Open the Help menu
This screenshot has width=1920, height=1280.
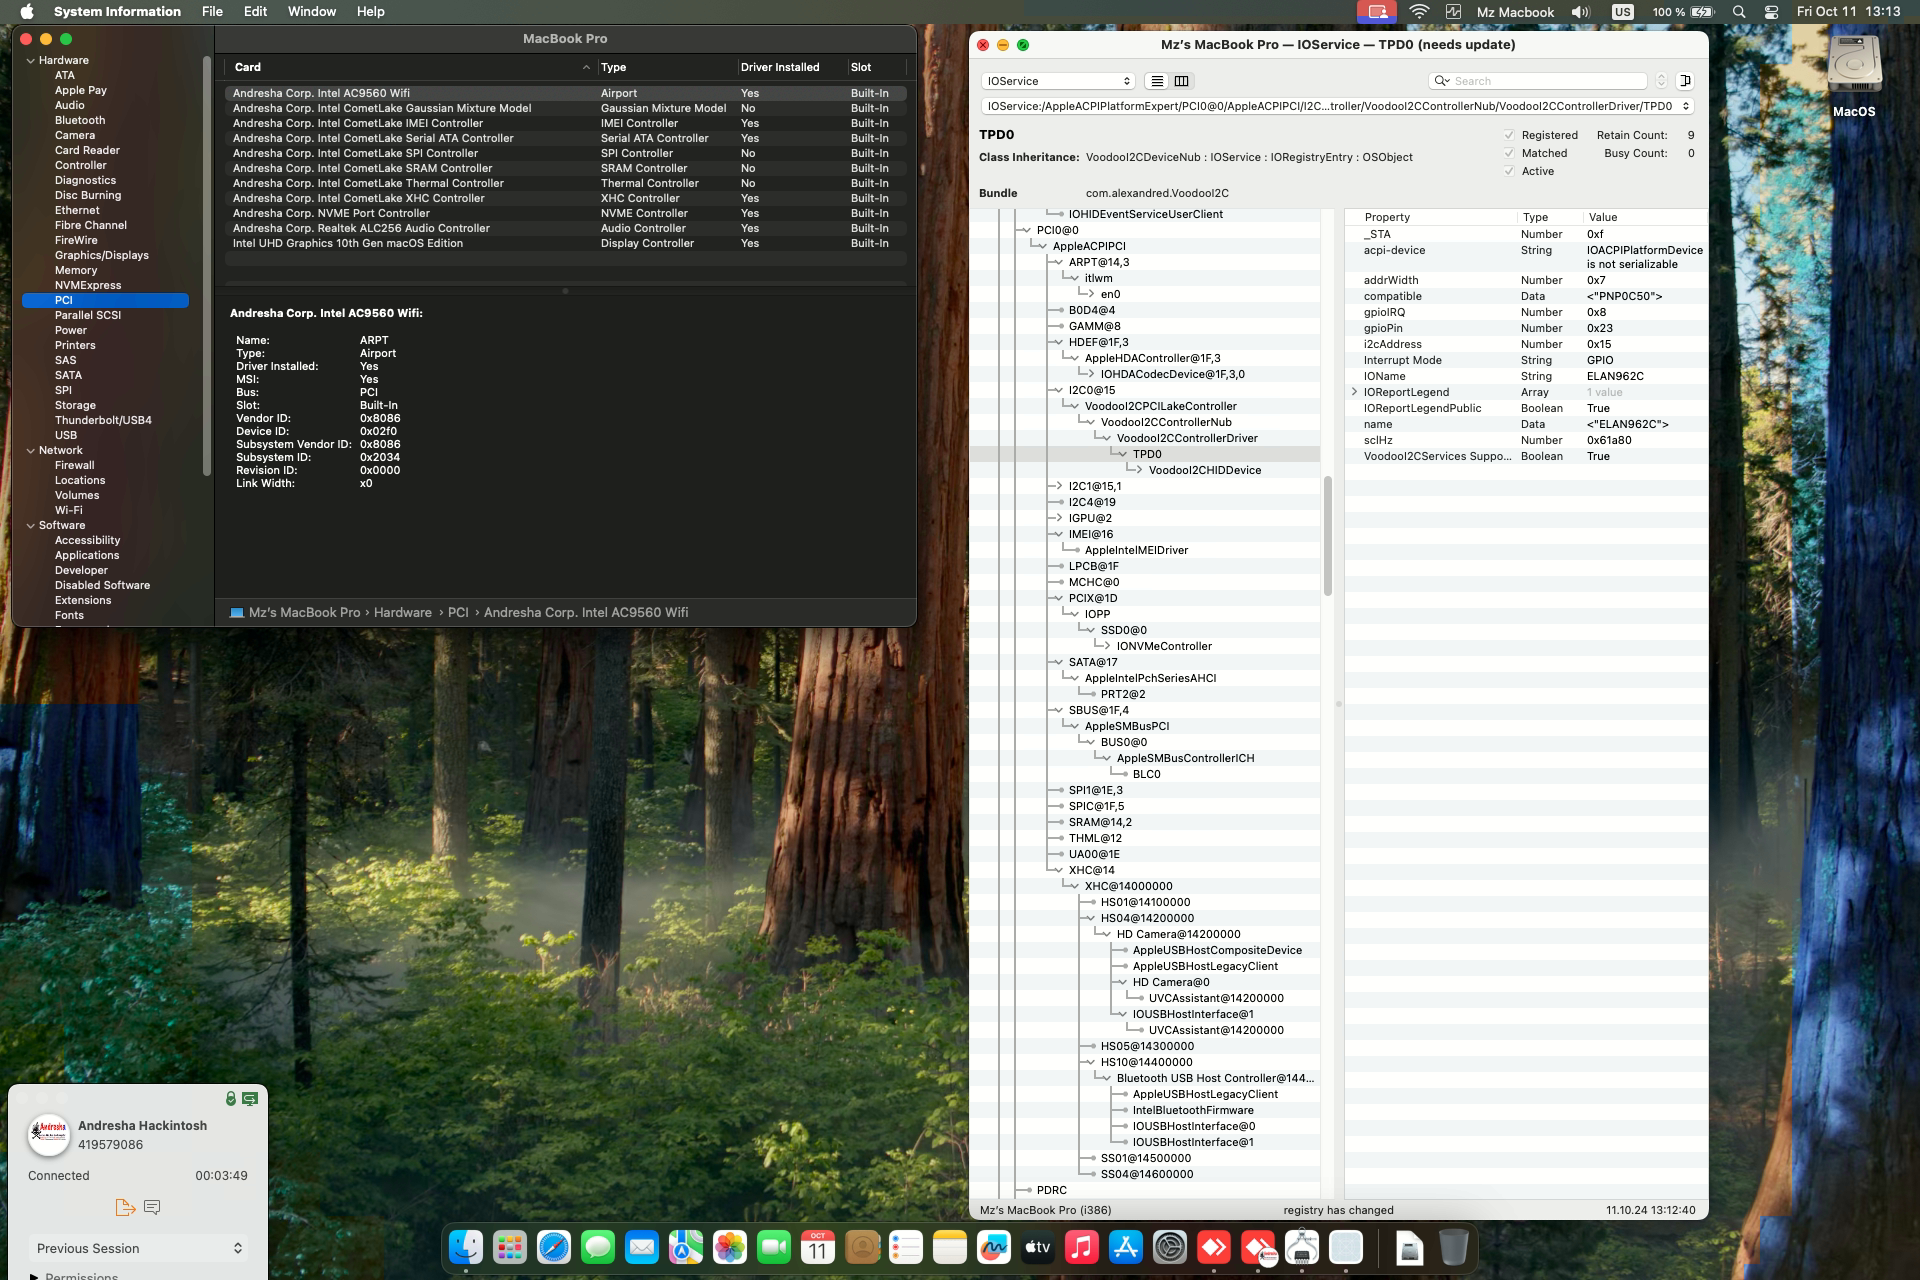[370, 12]
